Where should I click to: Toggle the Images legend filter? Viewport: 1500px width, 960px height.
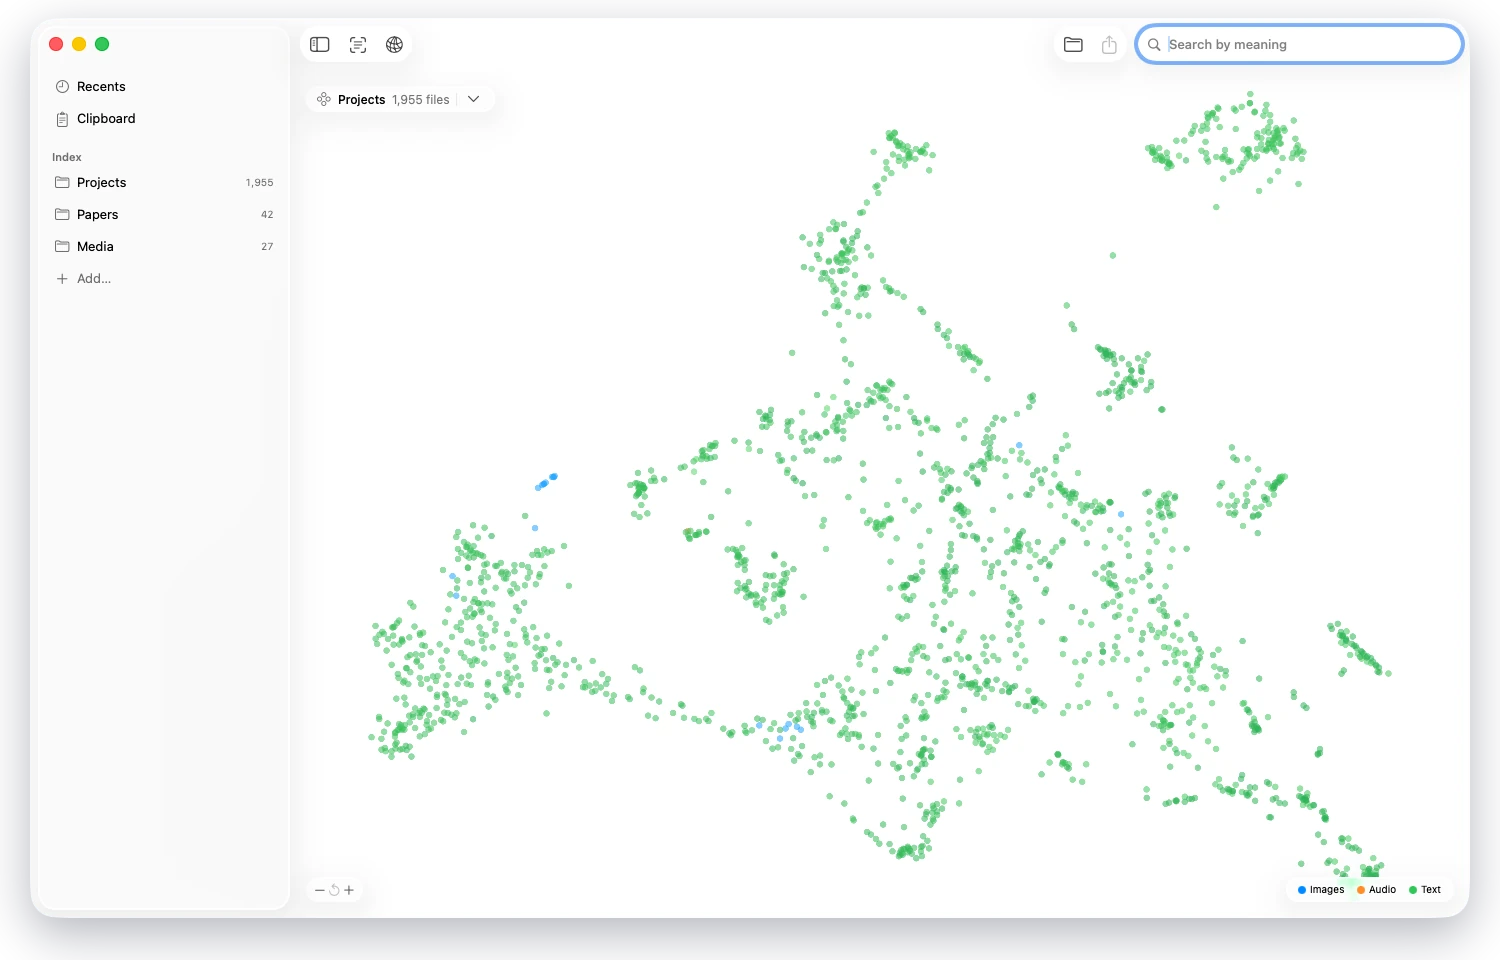point(1320,890)
